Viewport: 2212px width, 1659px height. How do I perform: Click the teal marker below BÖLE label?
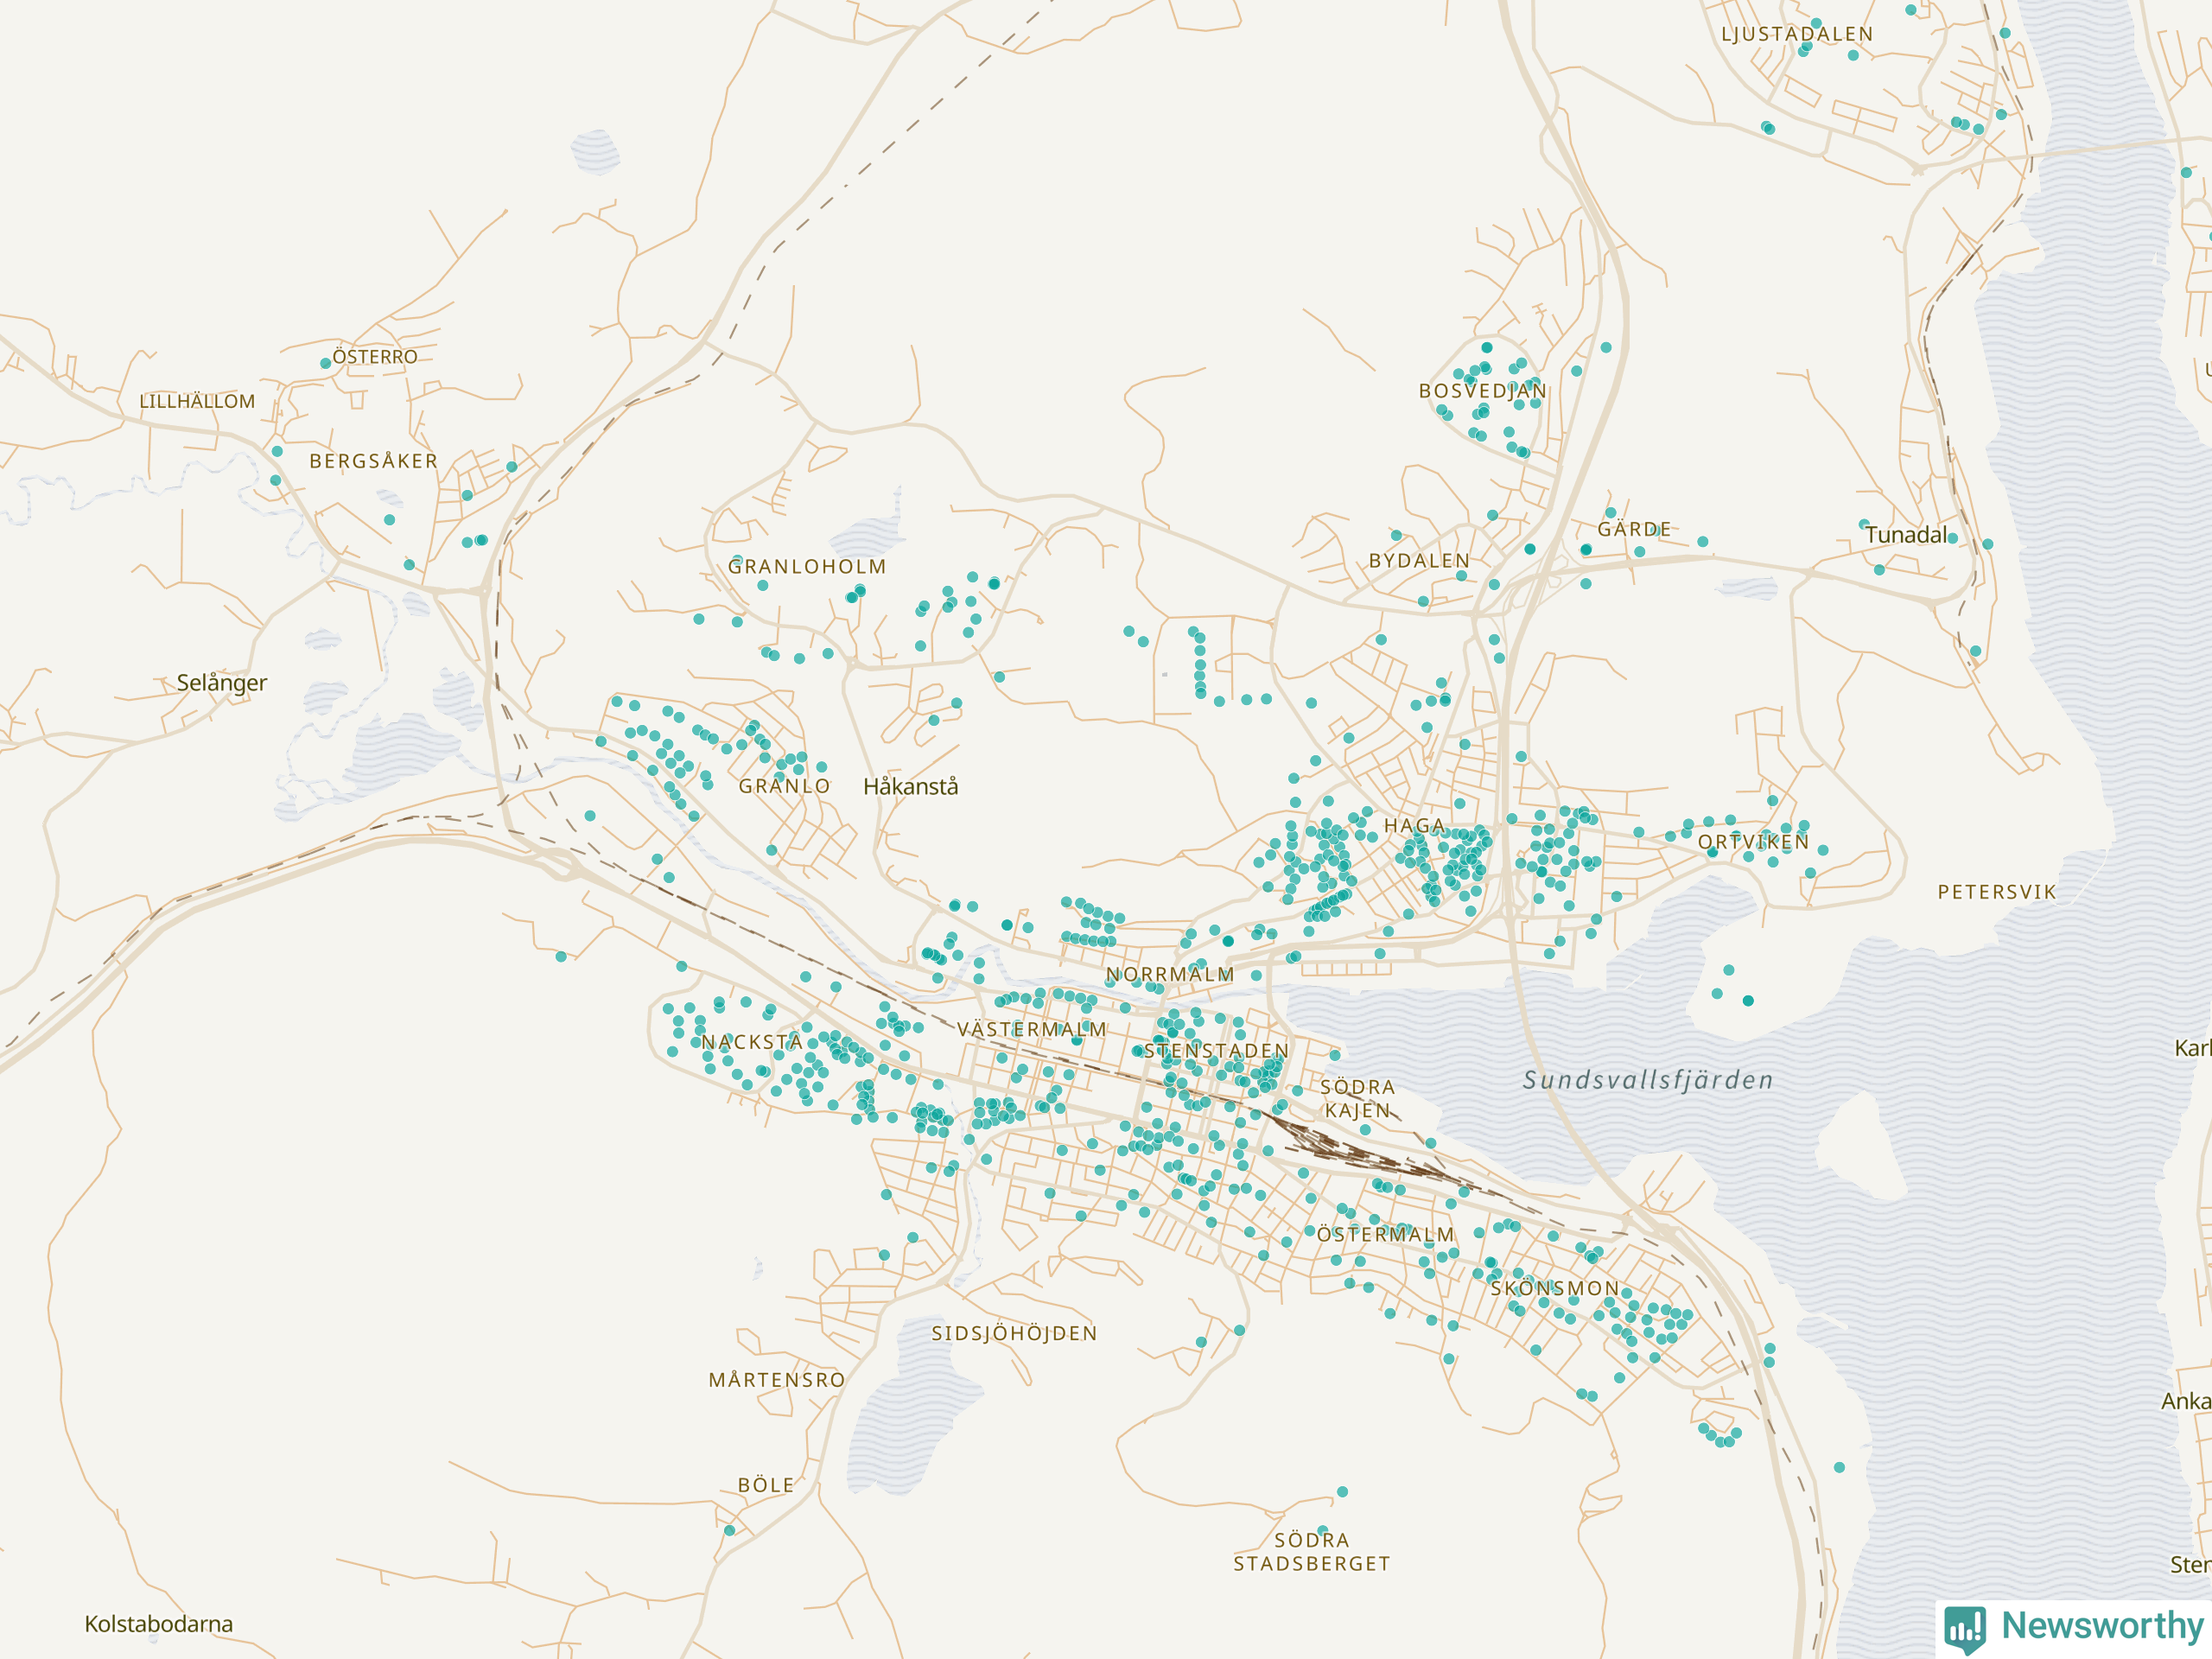pyautogui.click(x=730, y=1530)
